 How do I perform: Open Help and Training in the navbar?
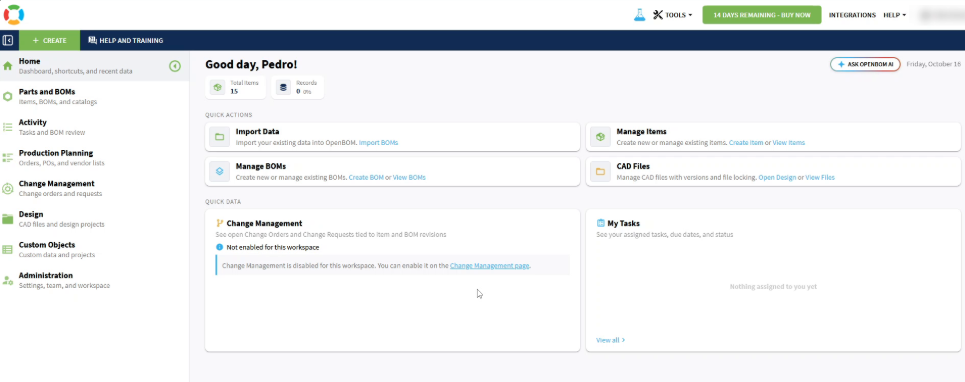[126, 40]
